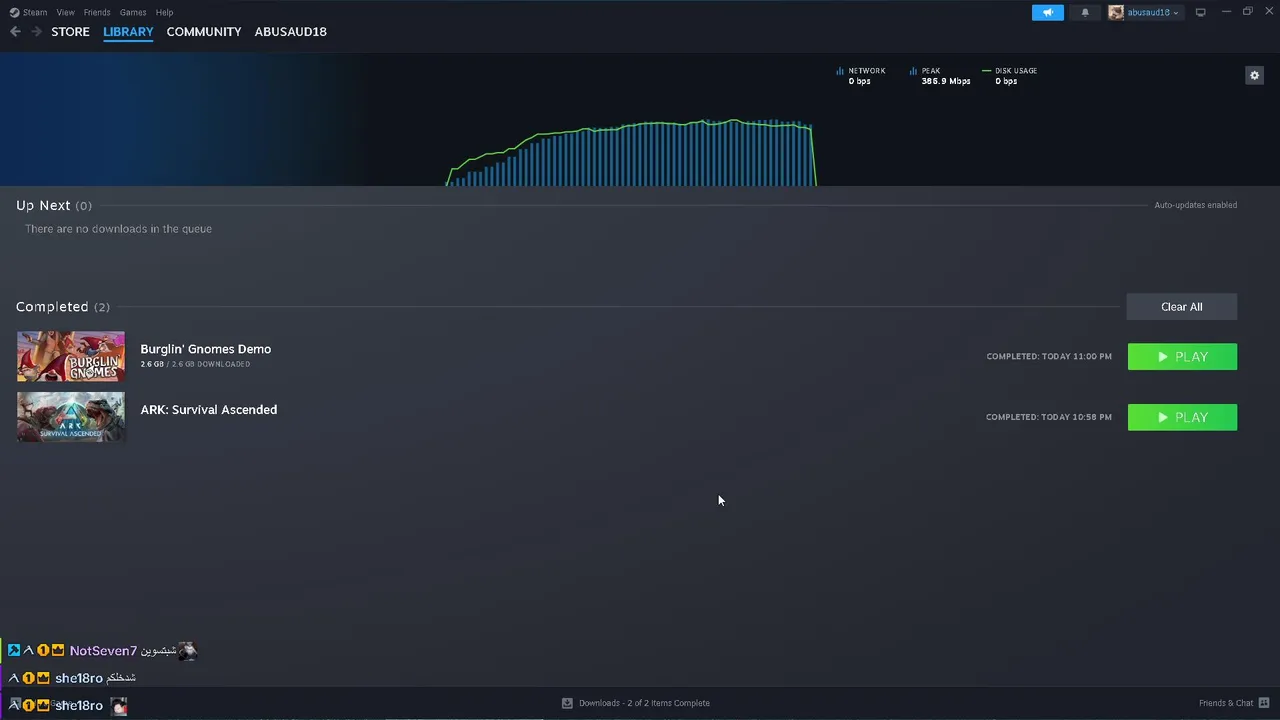Open the notifications bell
This screenshot has width=1280, height=720.
coord(1085,12)
